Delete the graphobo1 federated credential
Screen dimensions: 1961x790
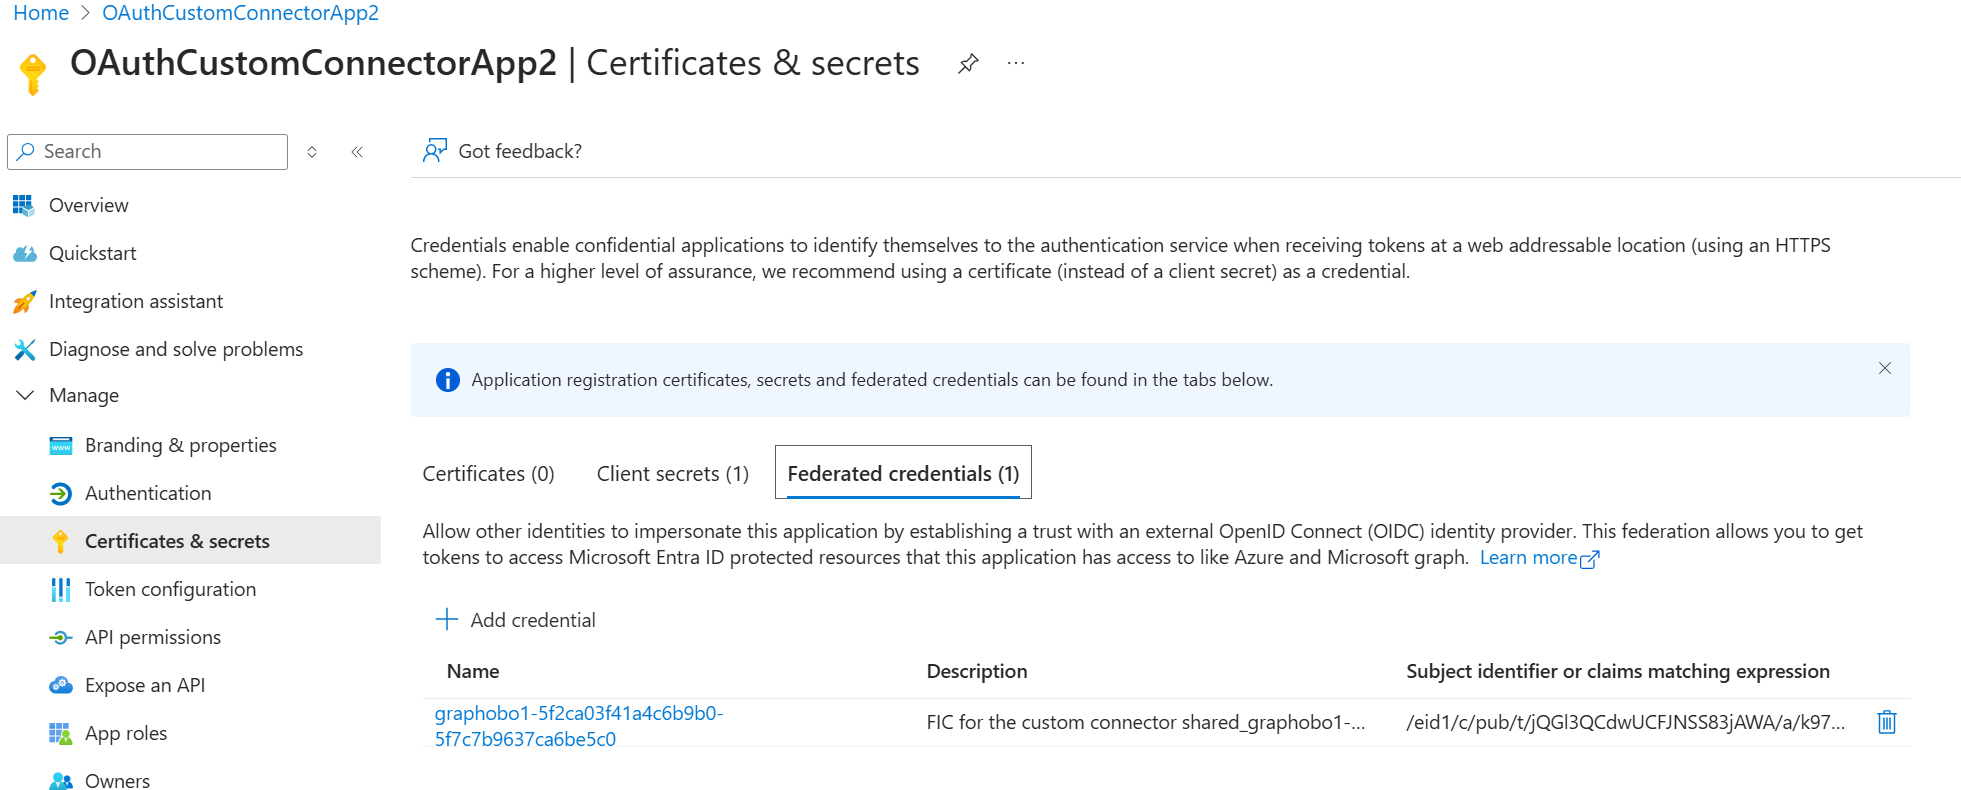point(1886,722)
